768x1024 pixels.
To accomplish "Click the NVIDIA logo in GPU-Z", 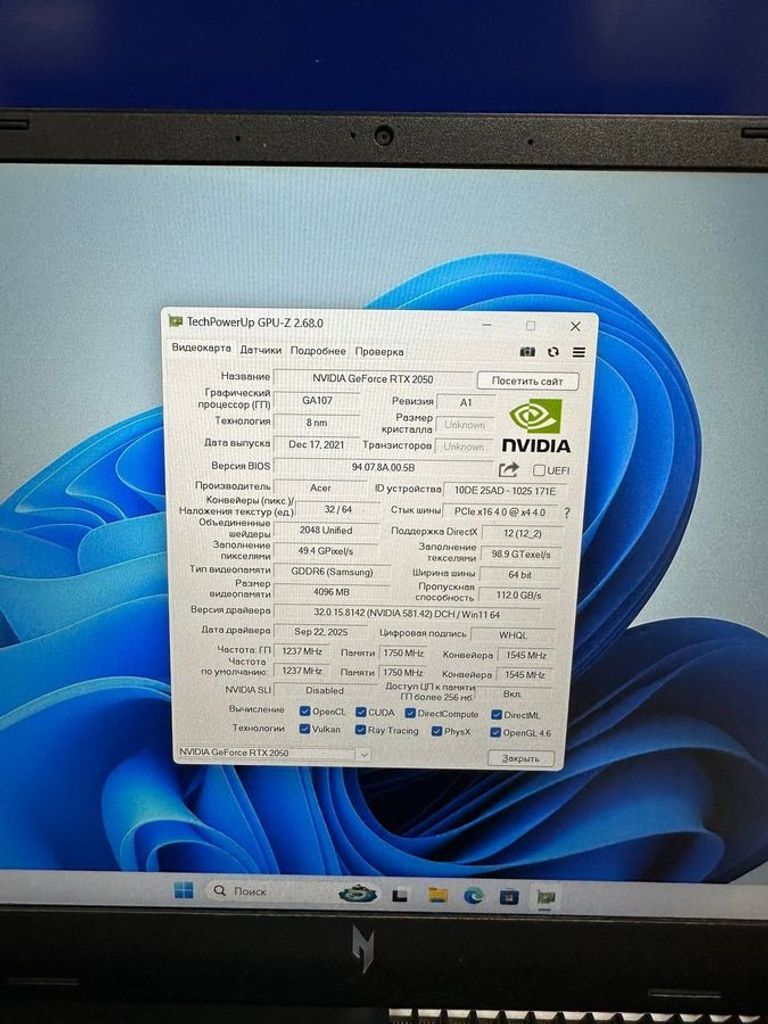I will [536, 426].
